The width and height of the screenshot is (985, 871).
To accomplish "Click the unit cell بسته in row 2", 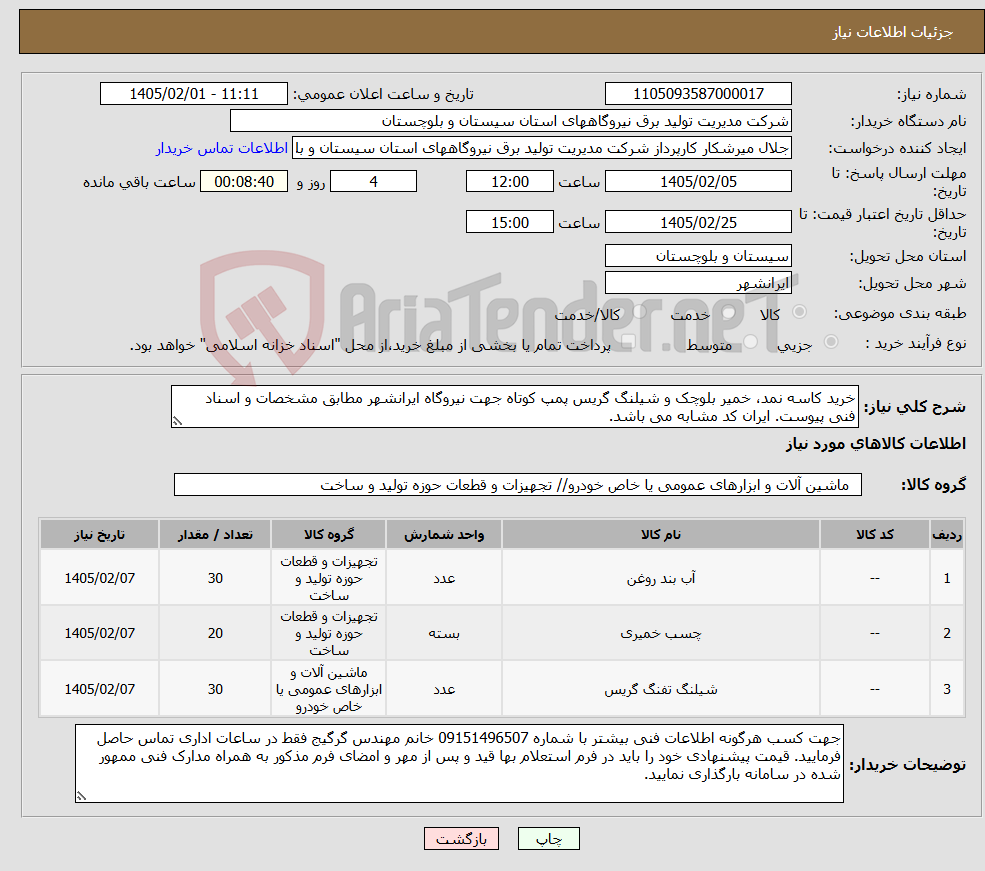I will [444, 634].
